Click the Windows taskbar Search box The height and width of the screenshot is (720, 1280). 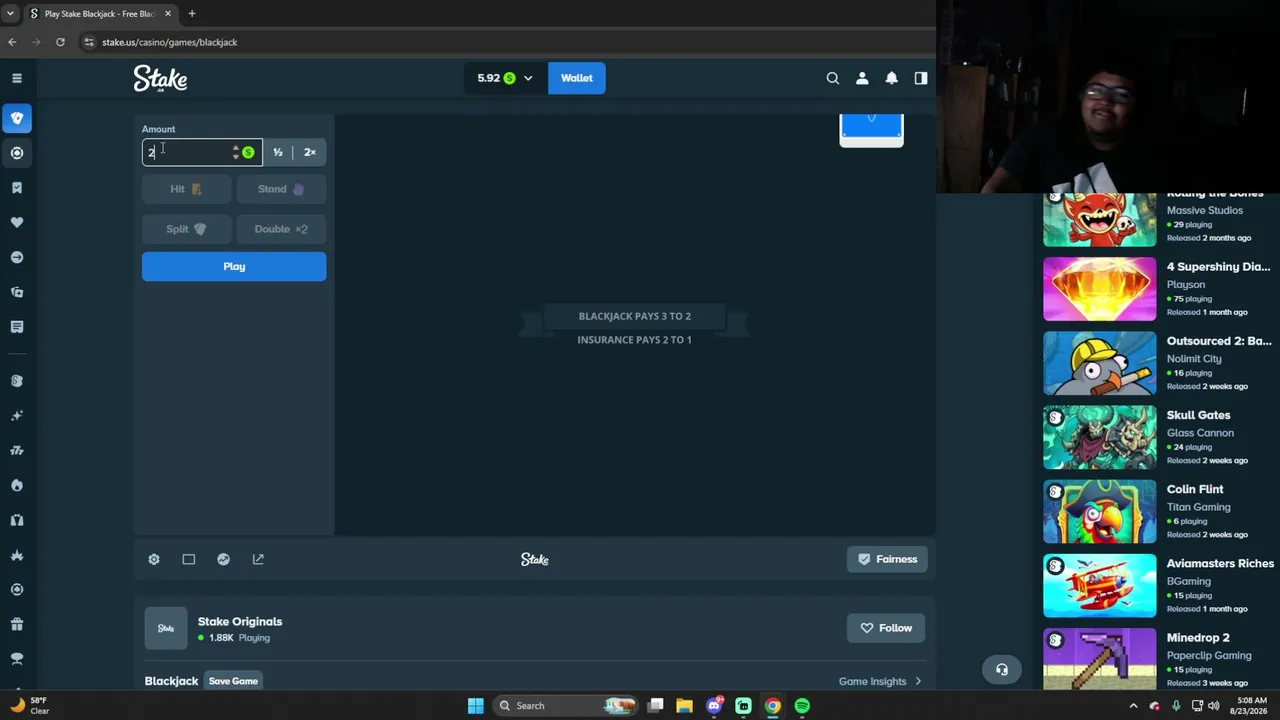[567, 706]
